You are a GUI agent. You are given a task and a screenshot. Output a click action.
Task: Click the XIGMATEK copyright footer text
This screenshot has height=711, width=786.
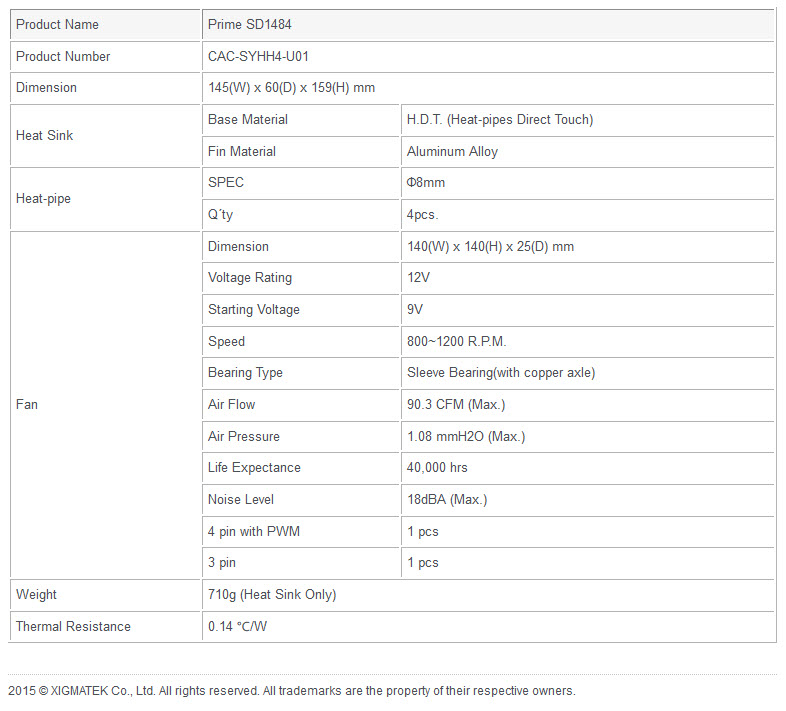292,691
